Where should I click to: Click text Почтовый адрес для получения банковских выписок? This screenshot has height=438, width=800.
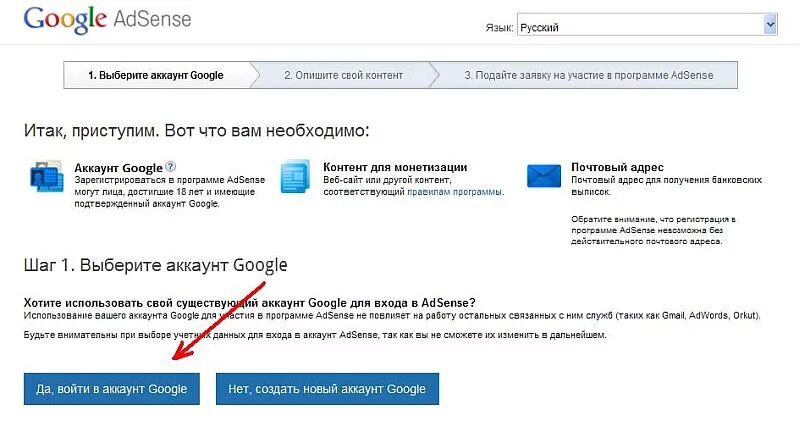[x=666, y=186]
